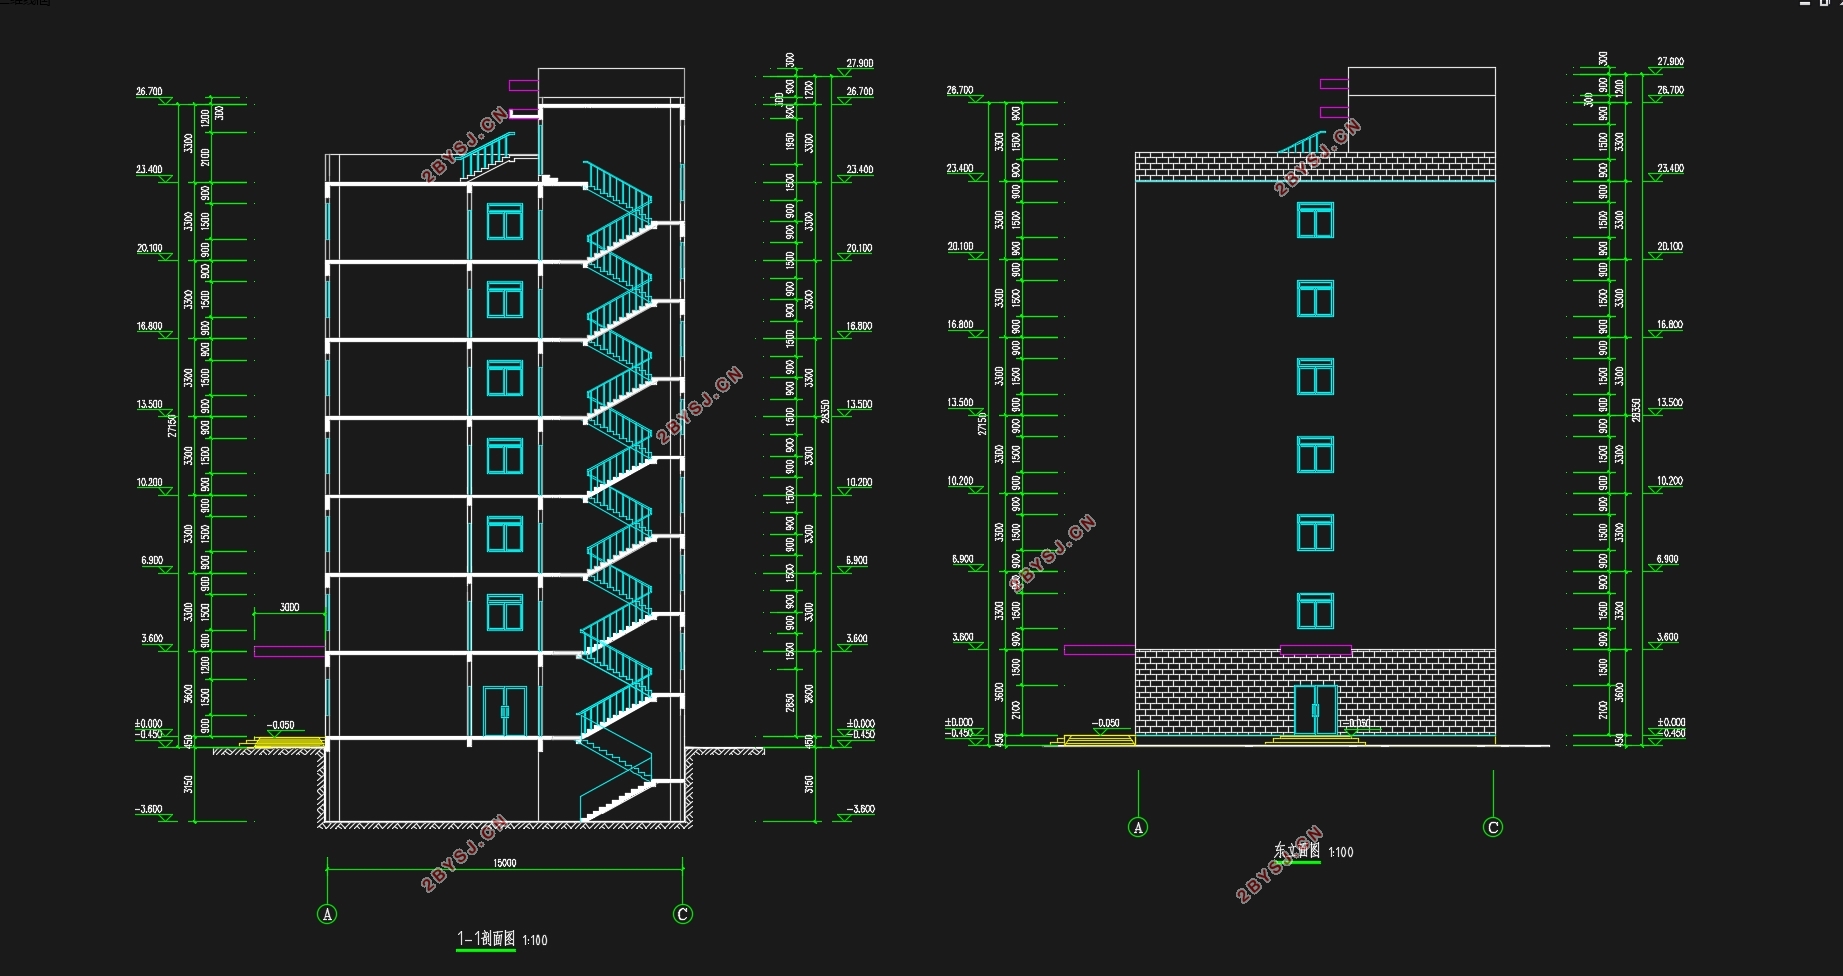1843x976 pixels.
Task: Select the lowest window in section drawing
Action: [505, 613]
